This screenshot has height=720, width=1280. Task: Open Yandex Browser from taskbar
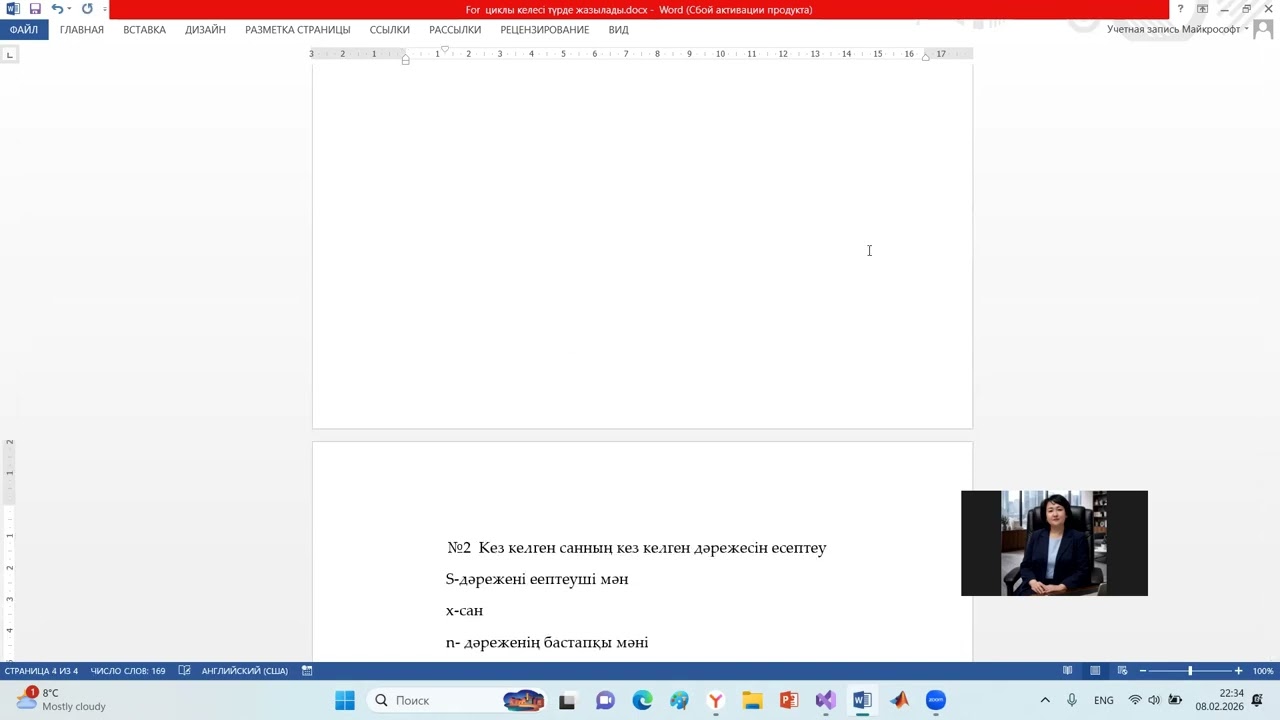click(716, 700)
